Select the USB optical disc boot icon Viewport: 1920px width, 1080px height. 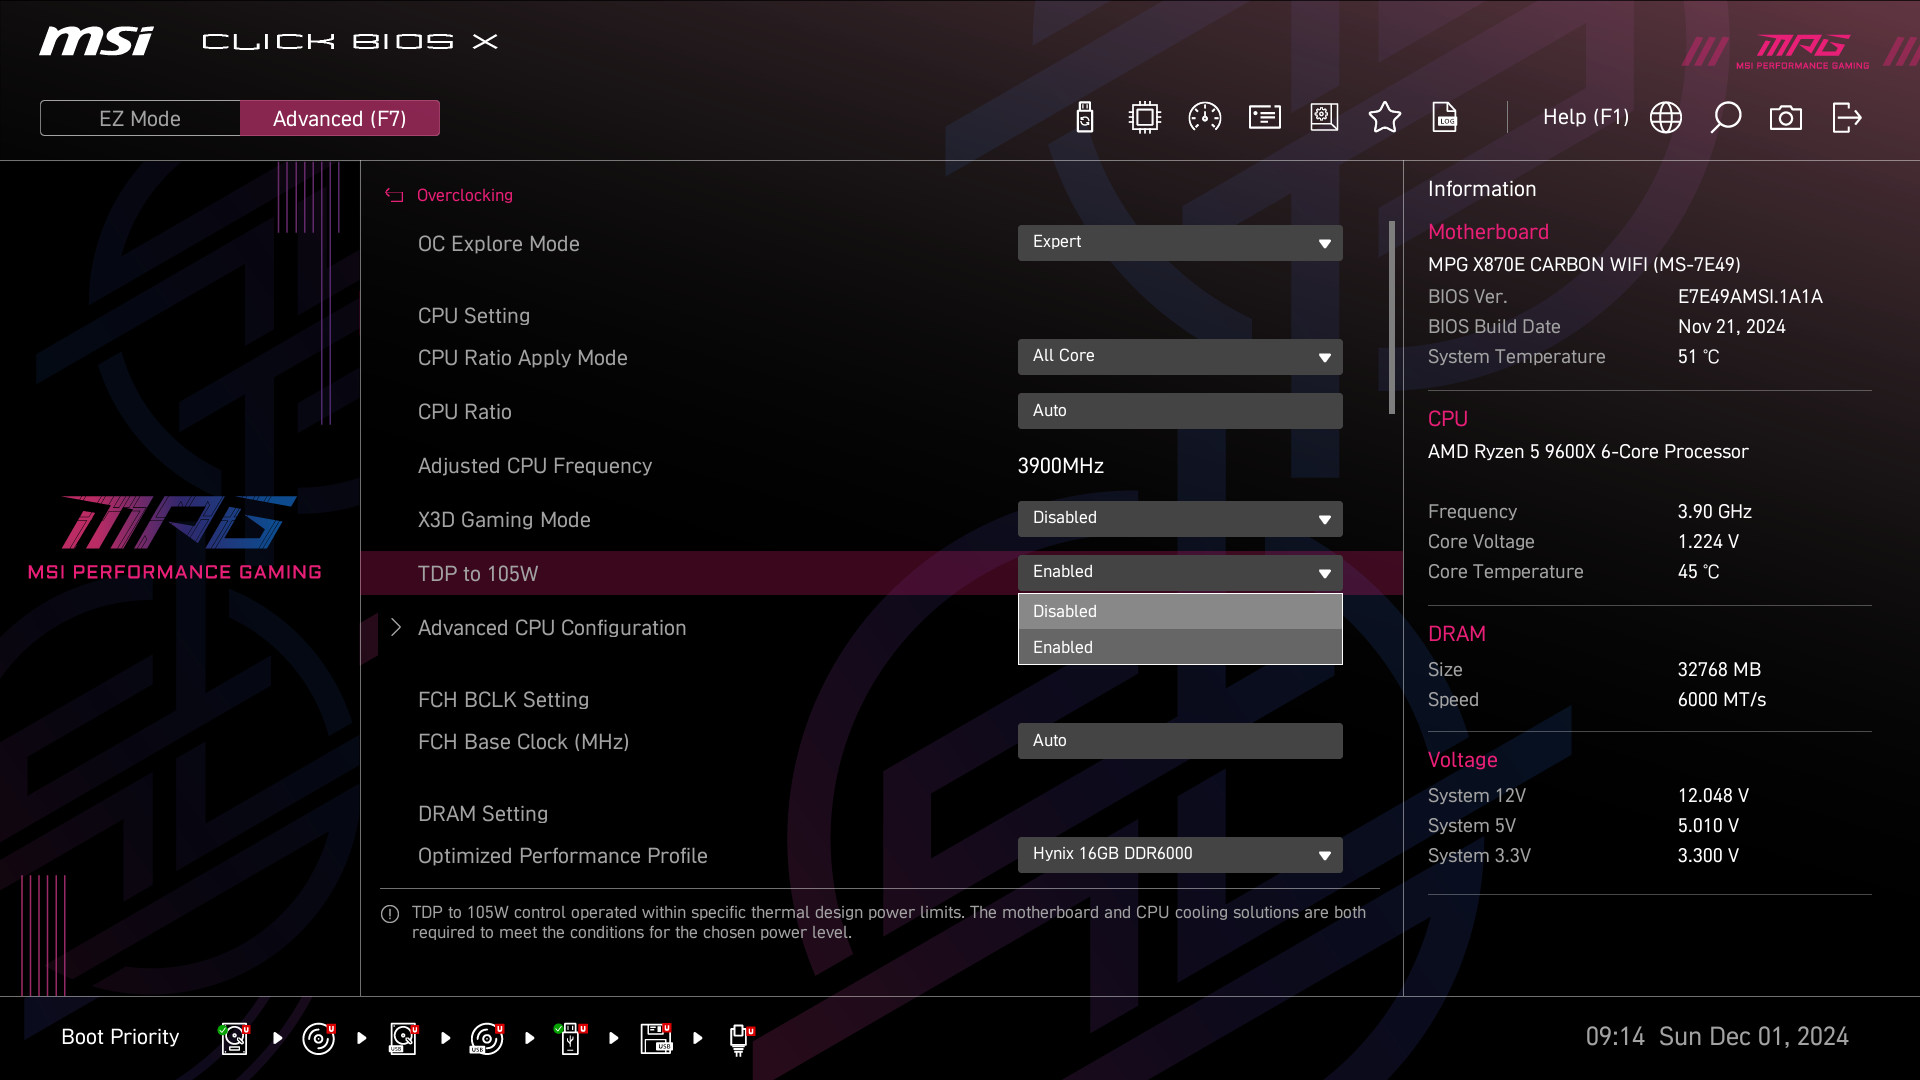tap(487, 1038)
